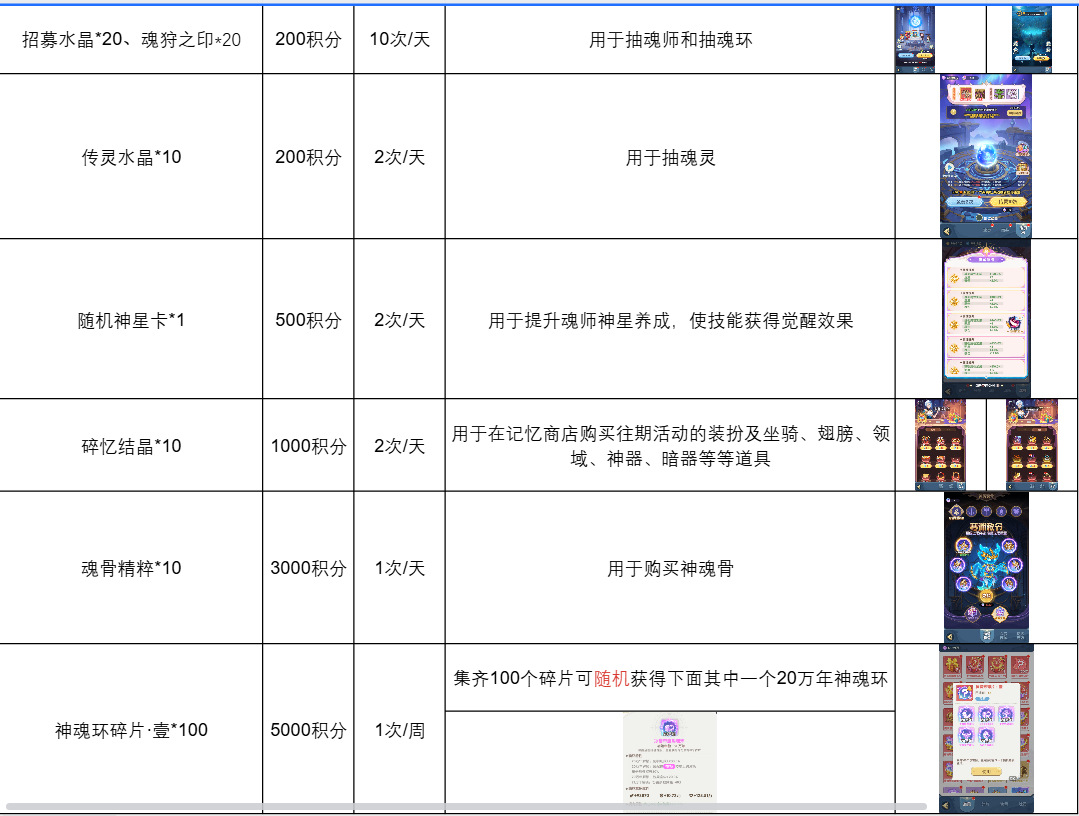Open the 随机神星卡 screenshot thumbnail
The height and width of the screenshot is (816, 1079).
point(986,319)
